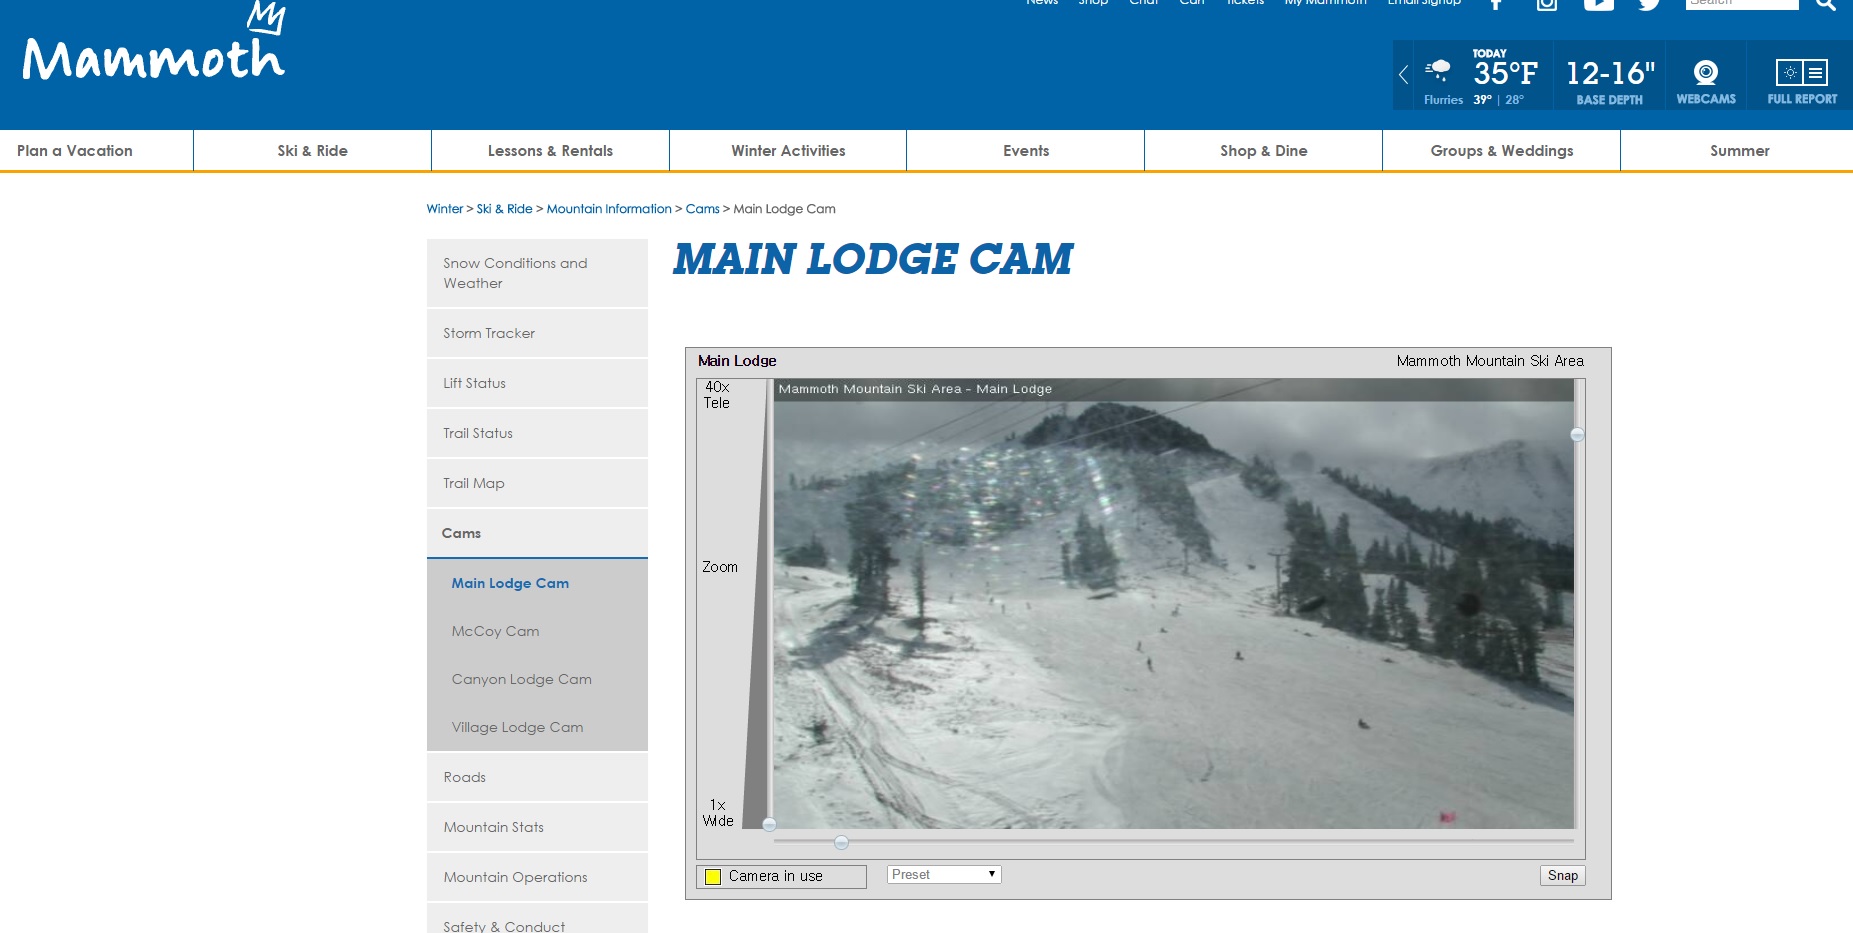Open Plan a Vacation menu
This screenshot has width=1853, height=933.
75,151
